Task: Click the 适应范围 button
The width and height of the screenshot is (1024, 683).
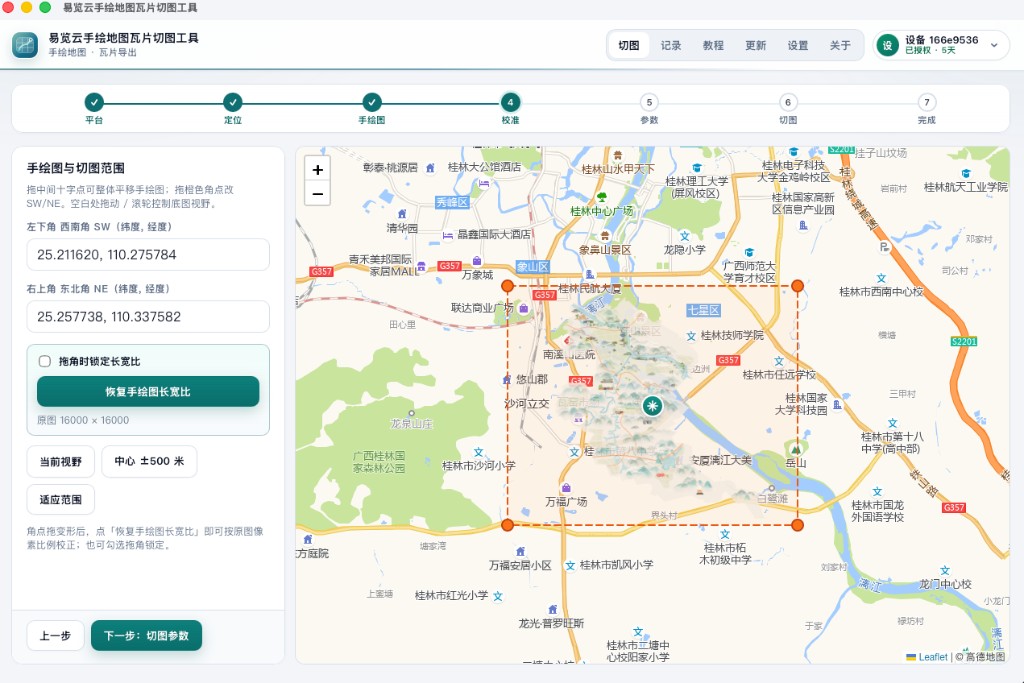Action: [61, 500]
